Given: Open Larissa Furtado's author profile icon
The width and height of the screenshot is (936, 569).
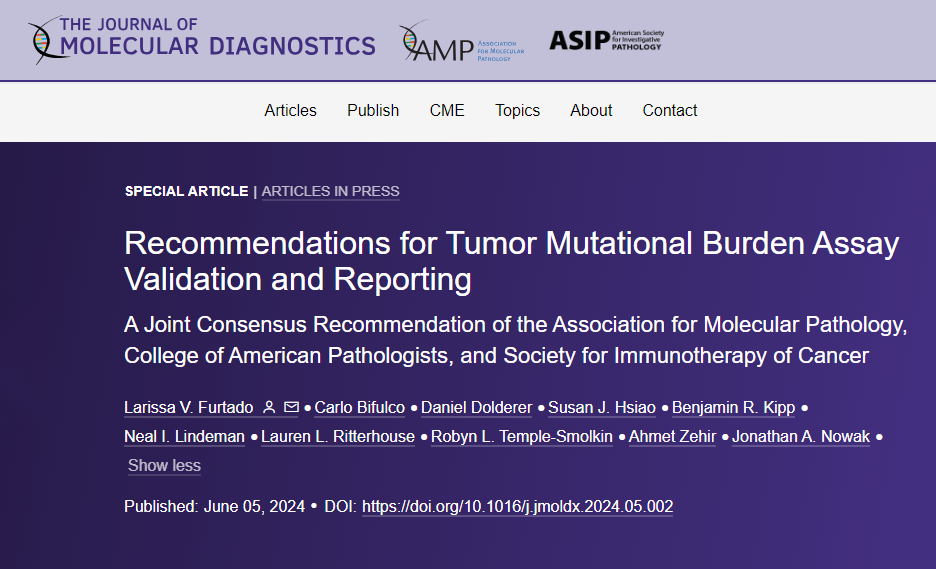Looking at the screenshot, I should 269,408.
